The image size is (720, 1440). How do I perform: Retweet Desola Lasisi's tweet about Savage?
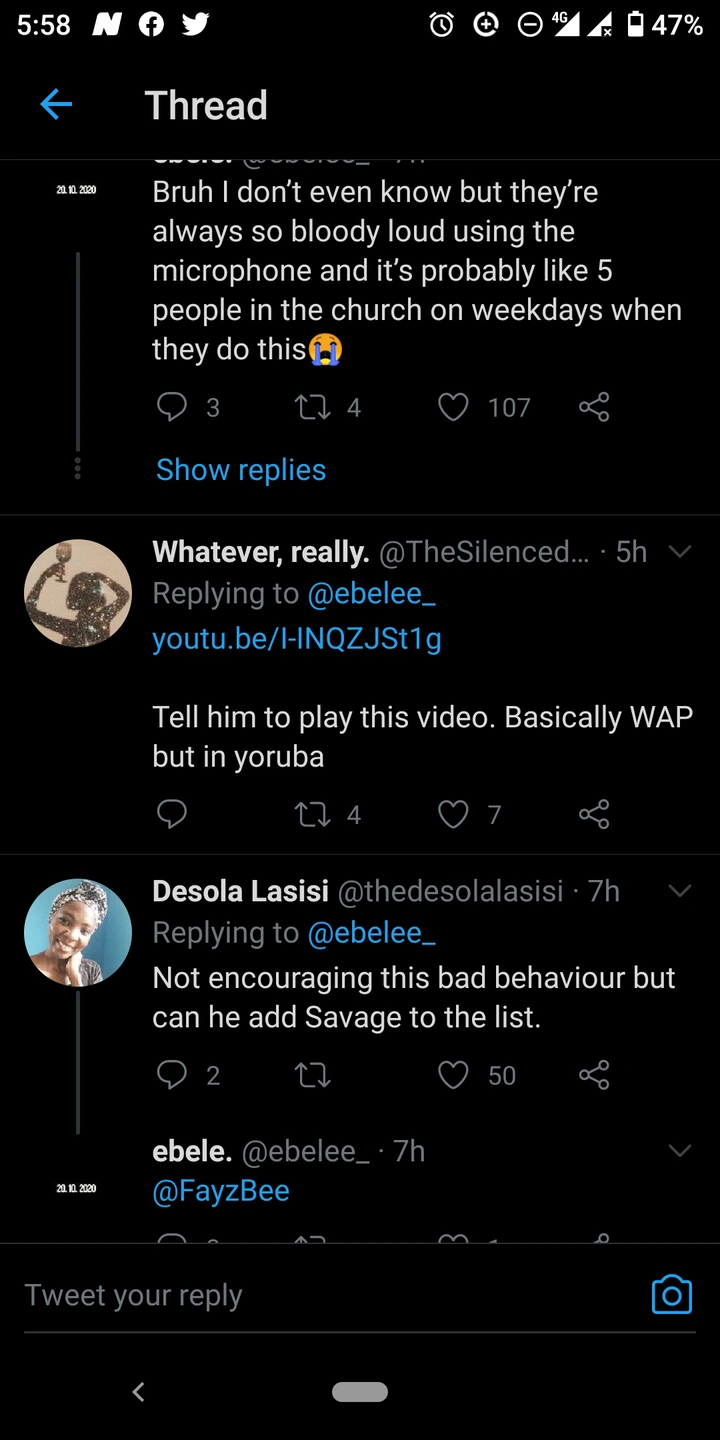pyautogui.click(x=312, y=1075)
